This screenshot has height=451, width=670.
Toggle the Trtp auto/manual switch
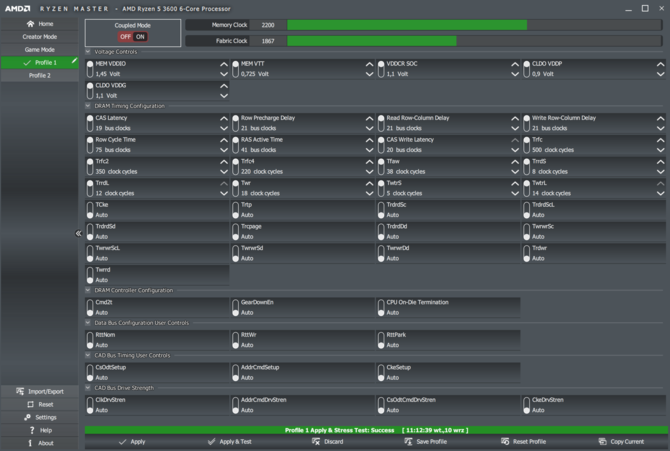click(x=235, y=210)
